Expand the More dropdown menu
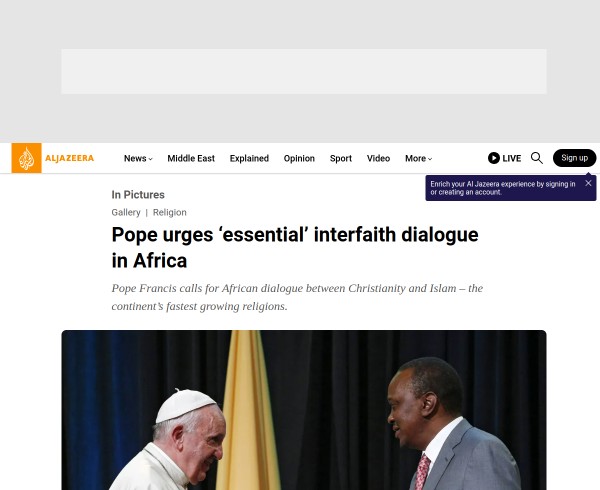 click(419, 158)
